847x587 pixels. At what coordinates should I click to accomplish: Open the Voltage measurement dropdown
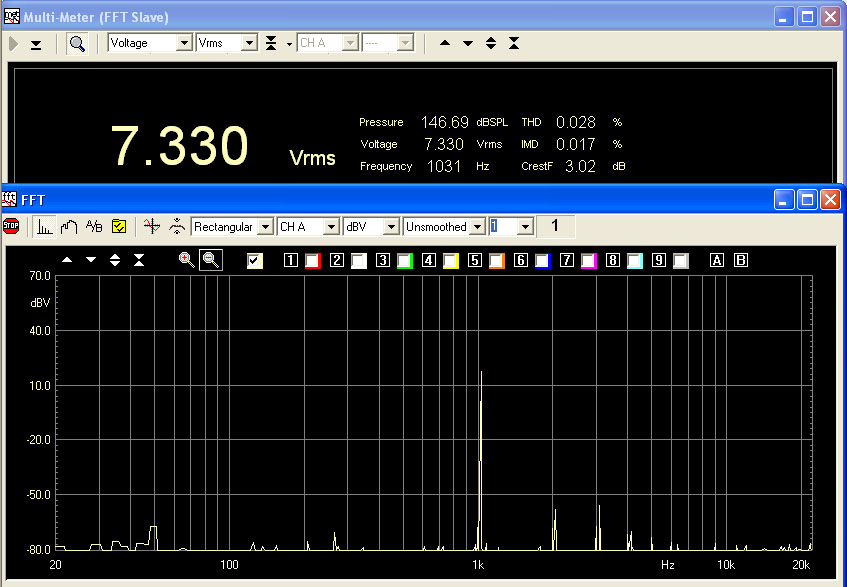[183, 43]
